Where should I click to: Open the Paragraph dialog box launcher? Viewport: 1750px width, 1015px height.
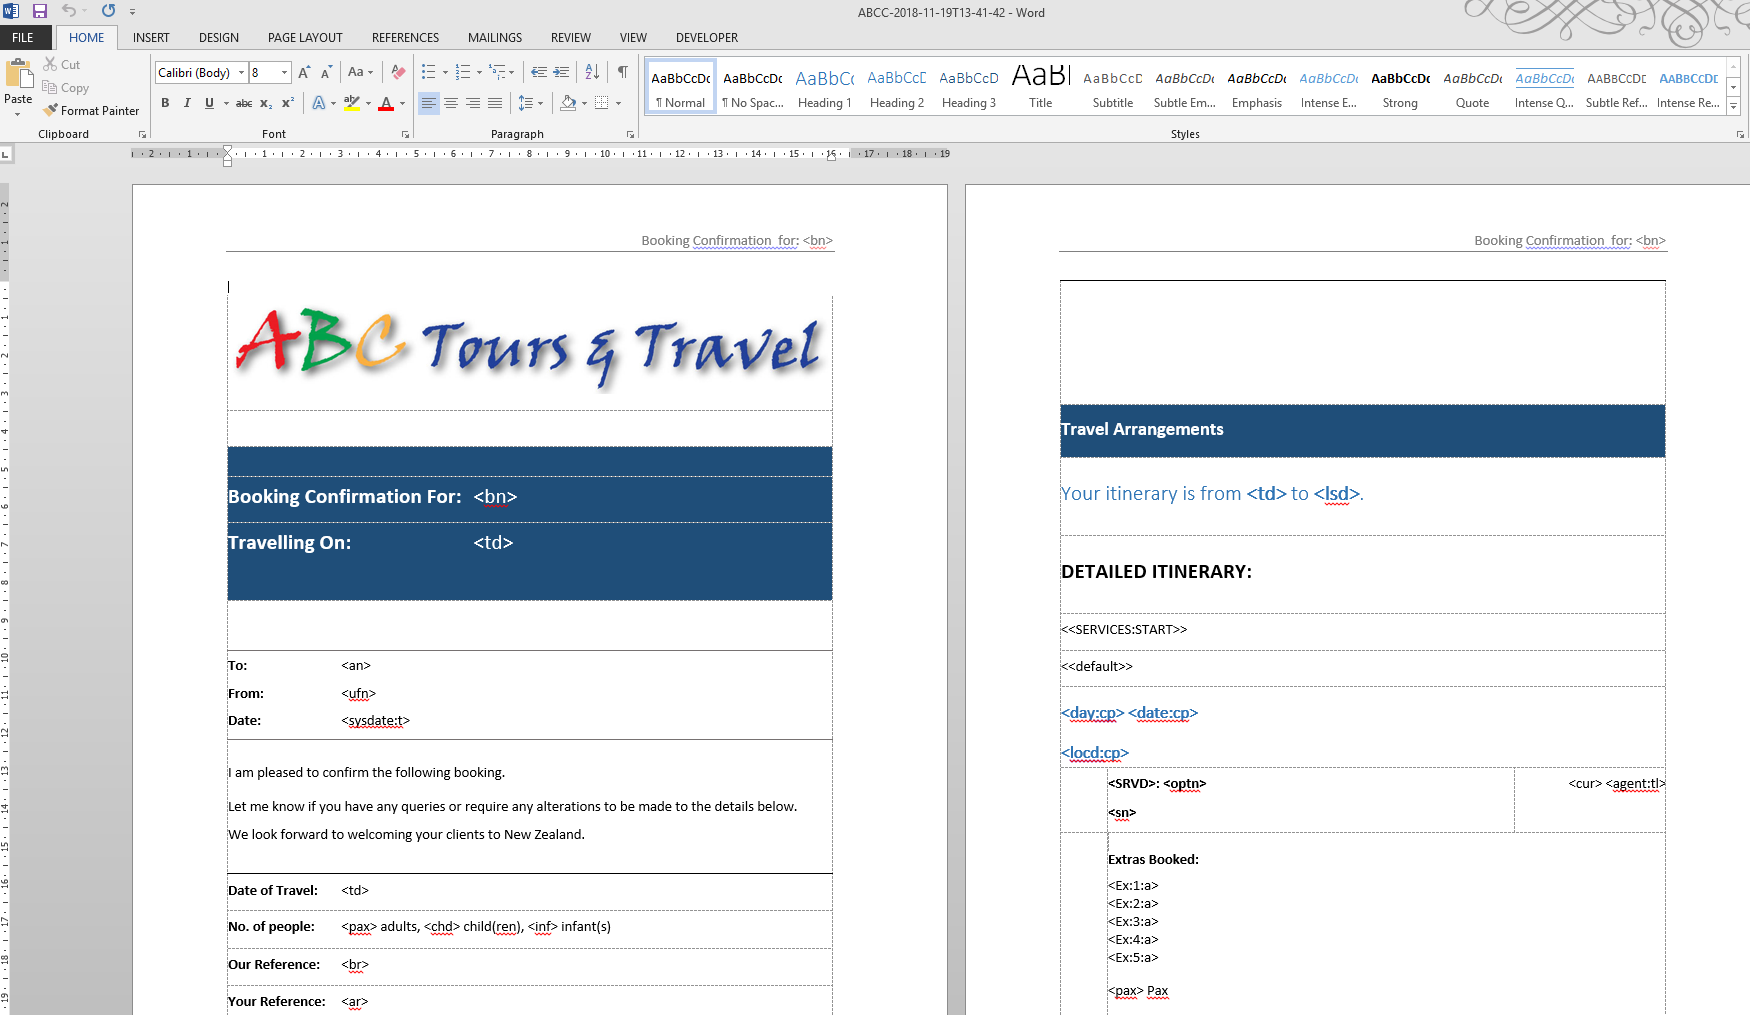(630, 134)
